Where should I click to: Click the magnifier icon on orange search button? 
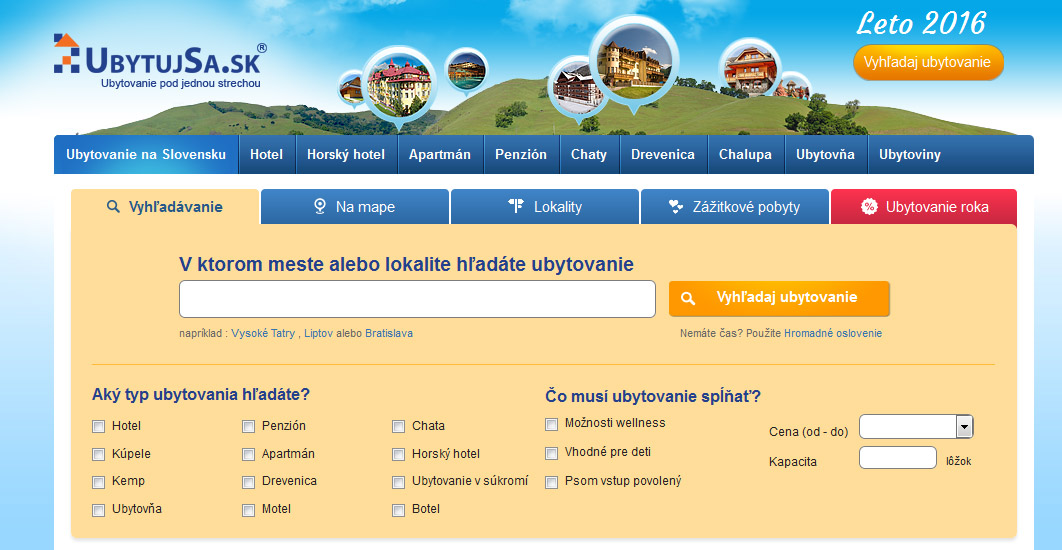(688, 298)
